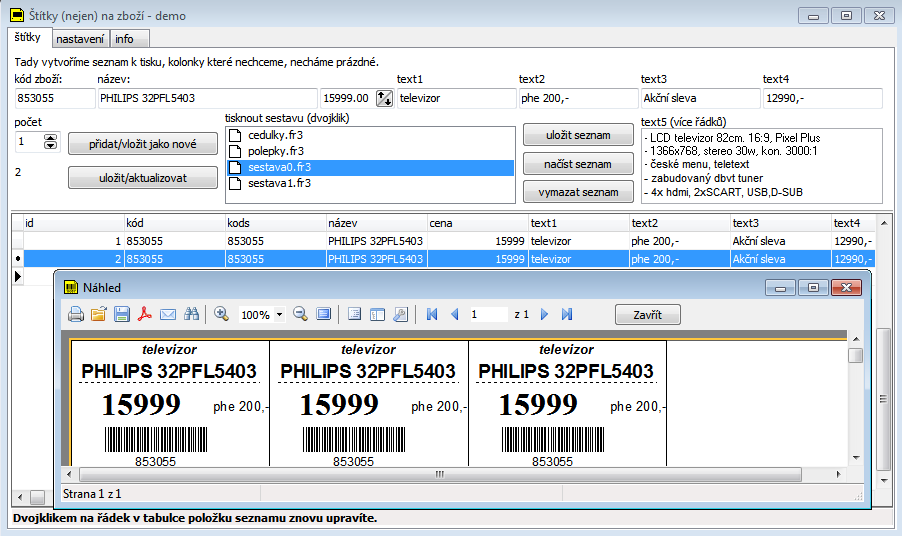
Task: Click uložit/aktualizovat button
Action: point(143,178)
